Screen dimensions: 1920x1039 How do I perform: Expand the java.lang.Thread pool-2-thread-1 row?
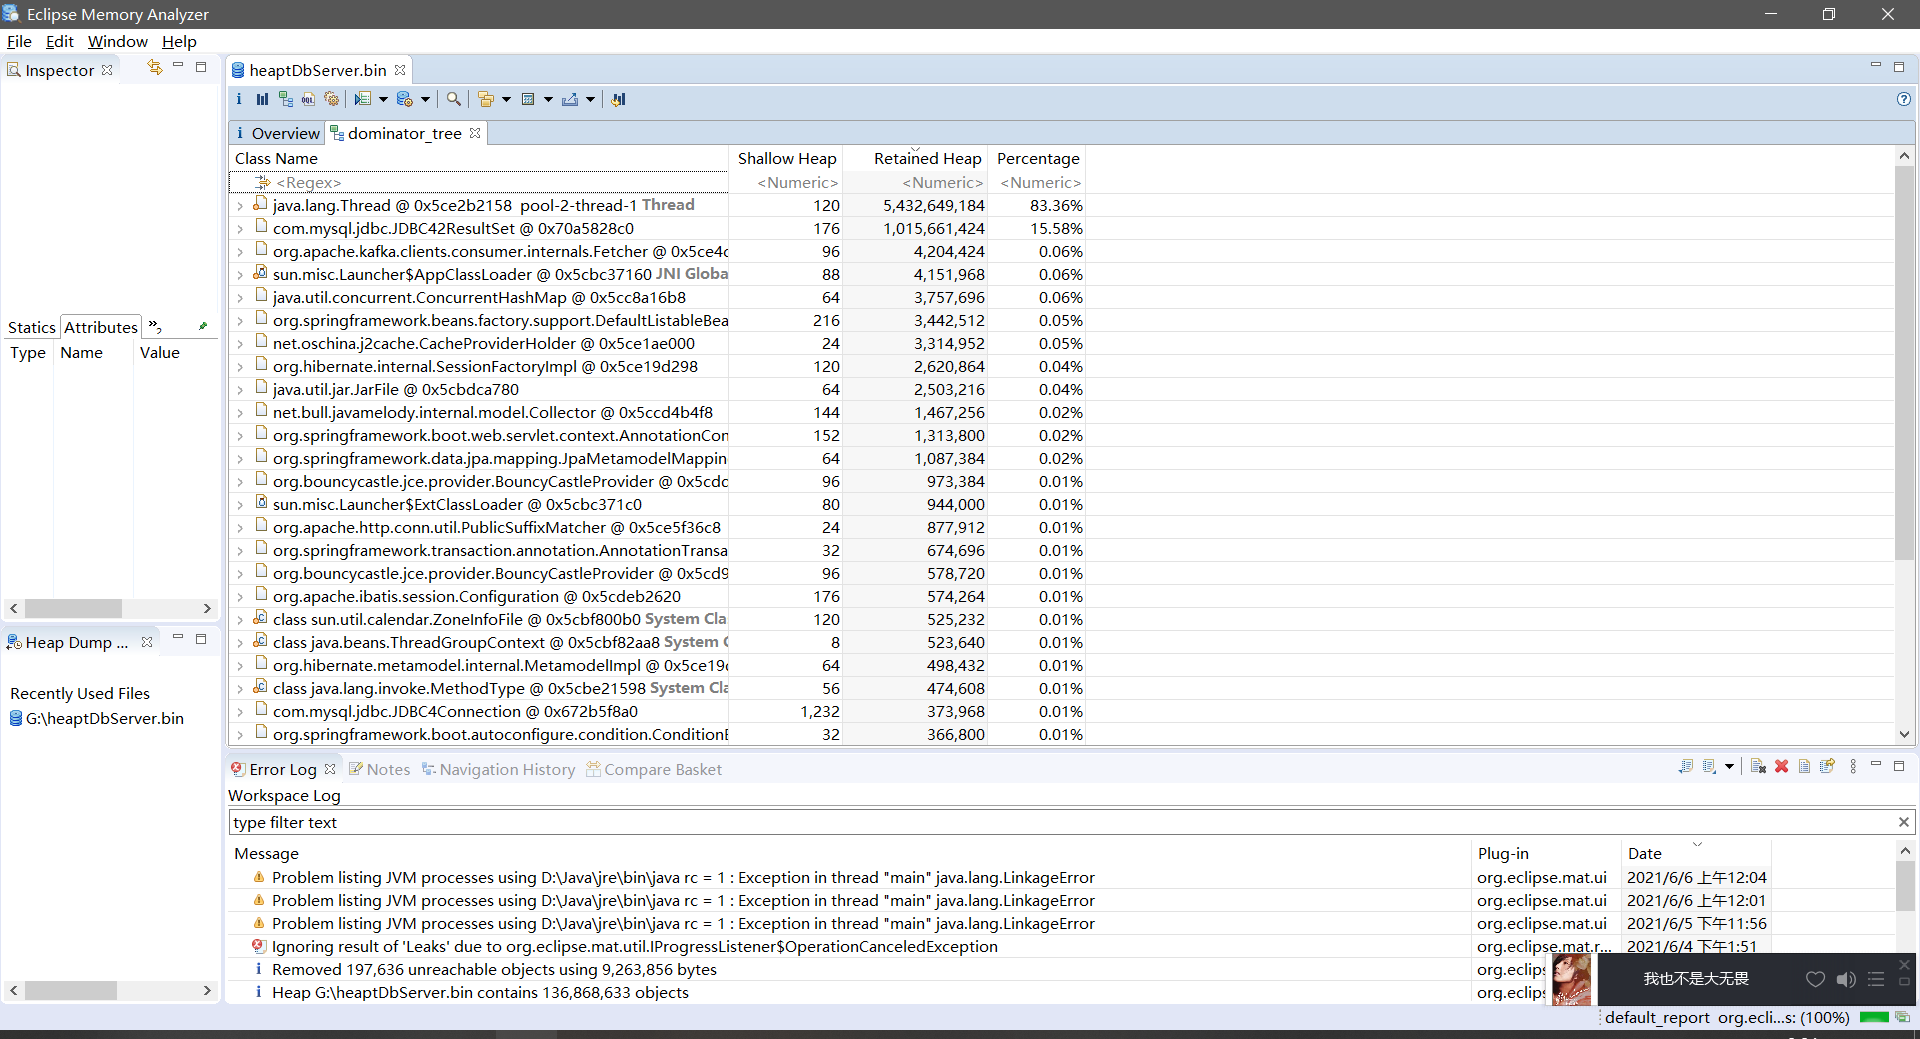click(x=240, y=206)
